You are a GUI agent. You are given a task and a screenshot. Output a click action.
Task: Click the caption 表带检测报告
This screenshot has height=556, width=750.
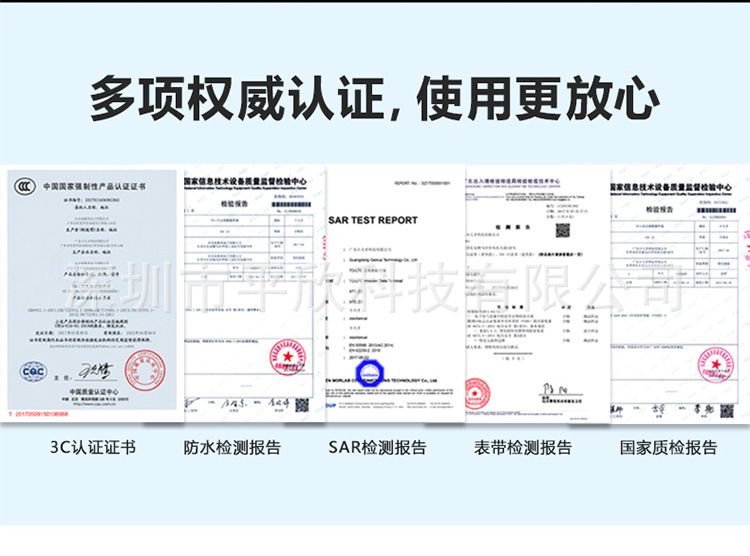click(523, 447)
